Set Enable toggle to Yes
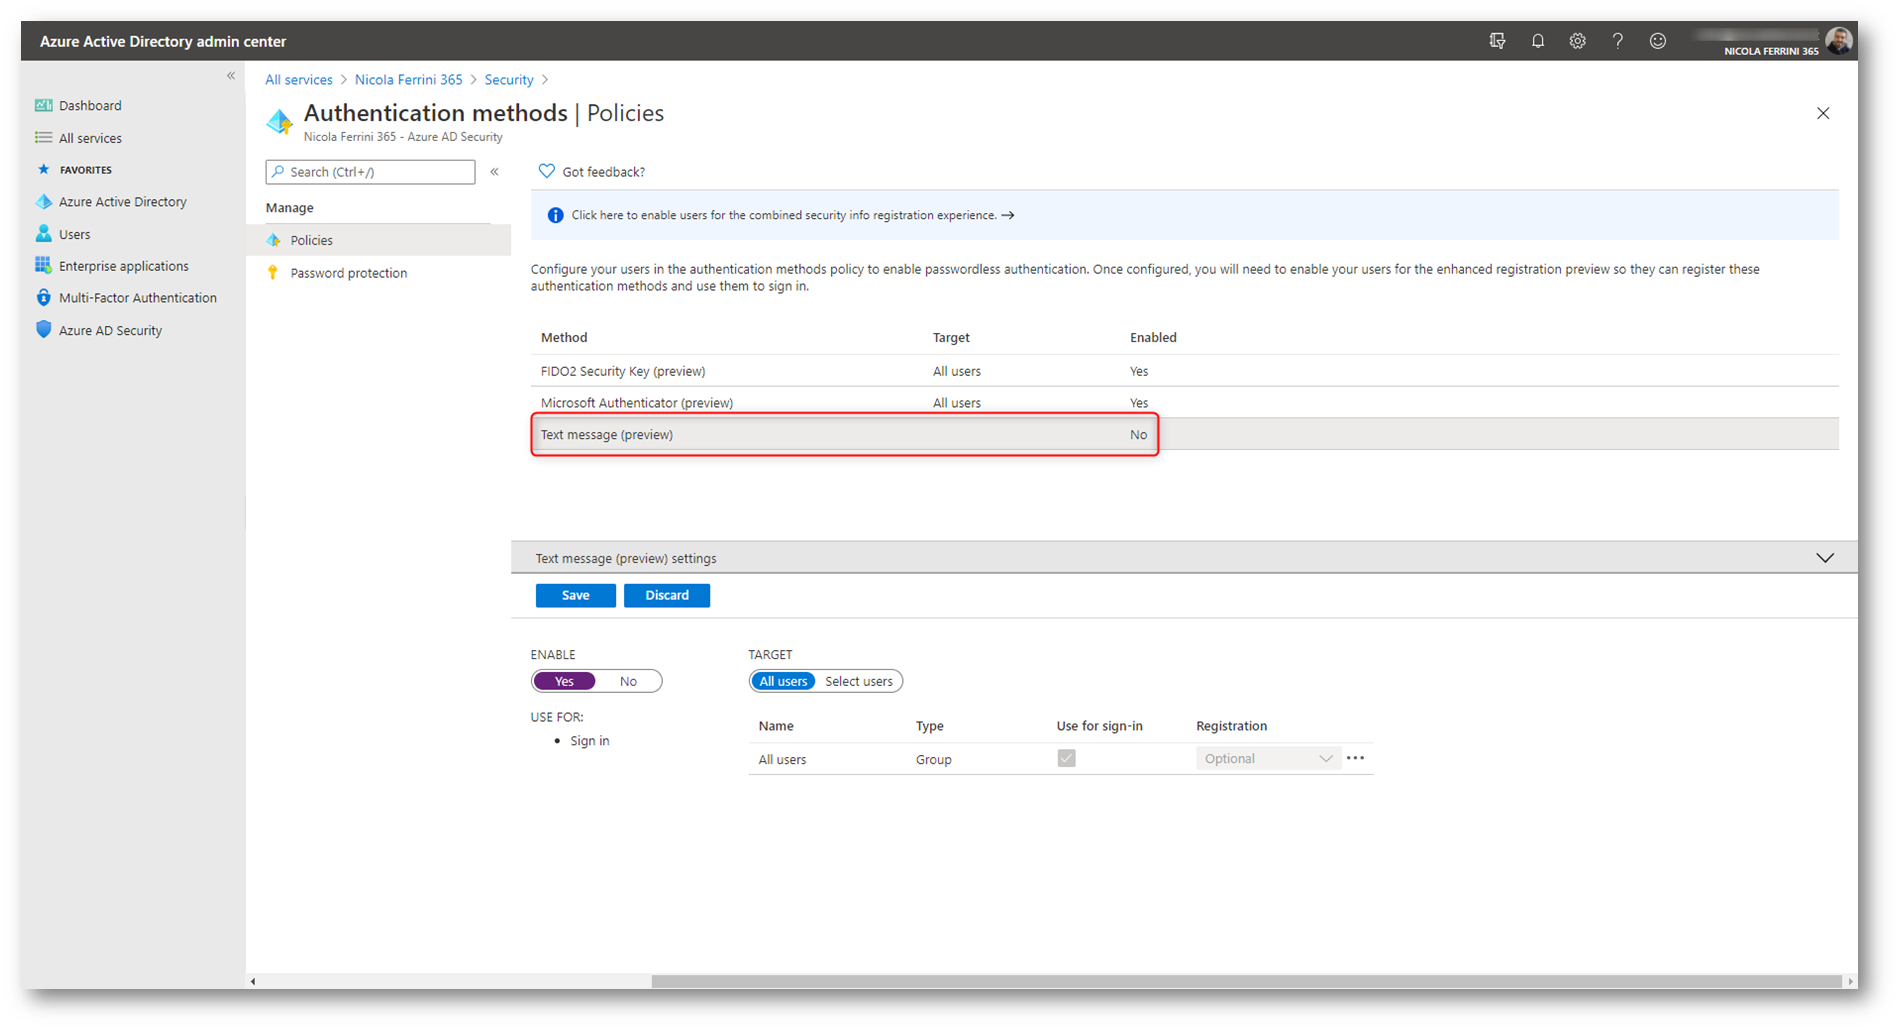 [564, 681]
